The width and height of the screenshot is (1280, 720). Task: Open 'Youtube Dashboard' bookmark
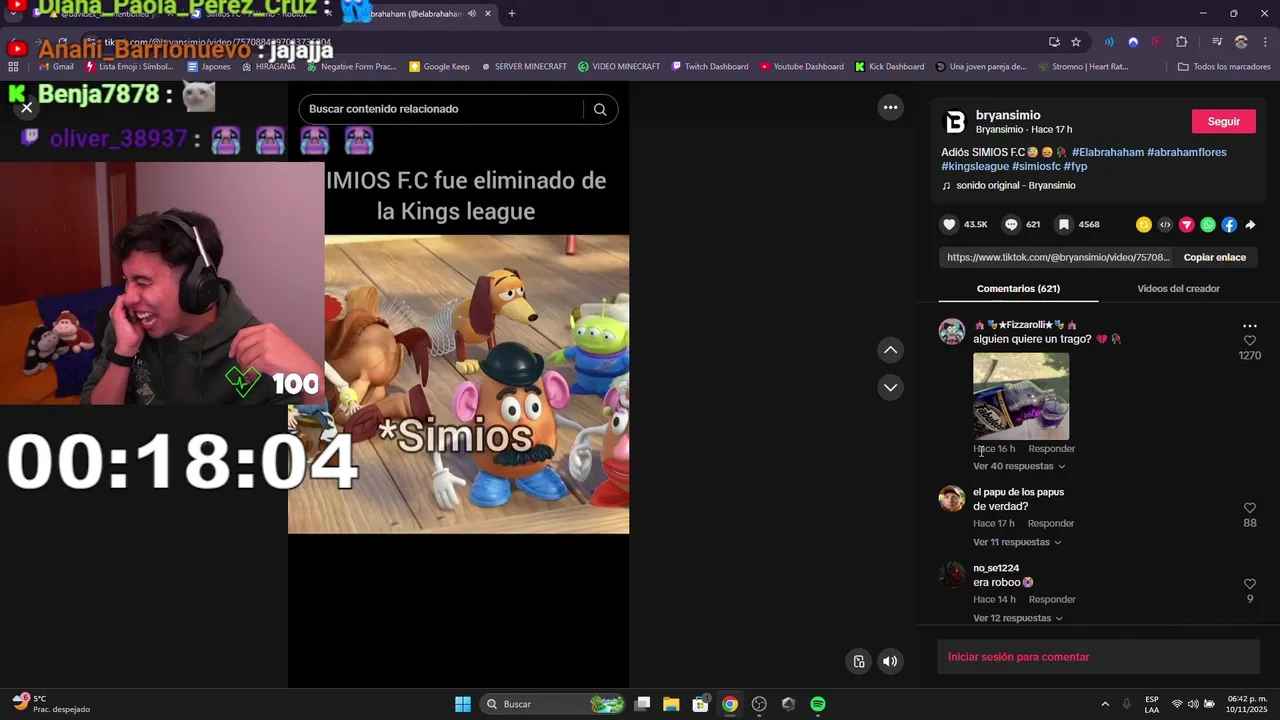[x=801, y=67]
